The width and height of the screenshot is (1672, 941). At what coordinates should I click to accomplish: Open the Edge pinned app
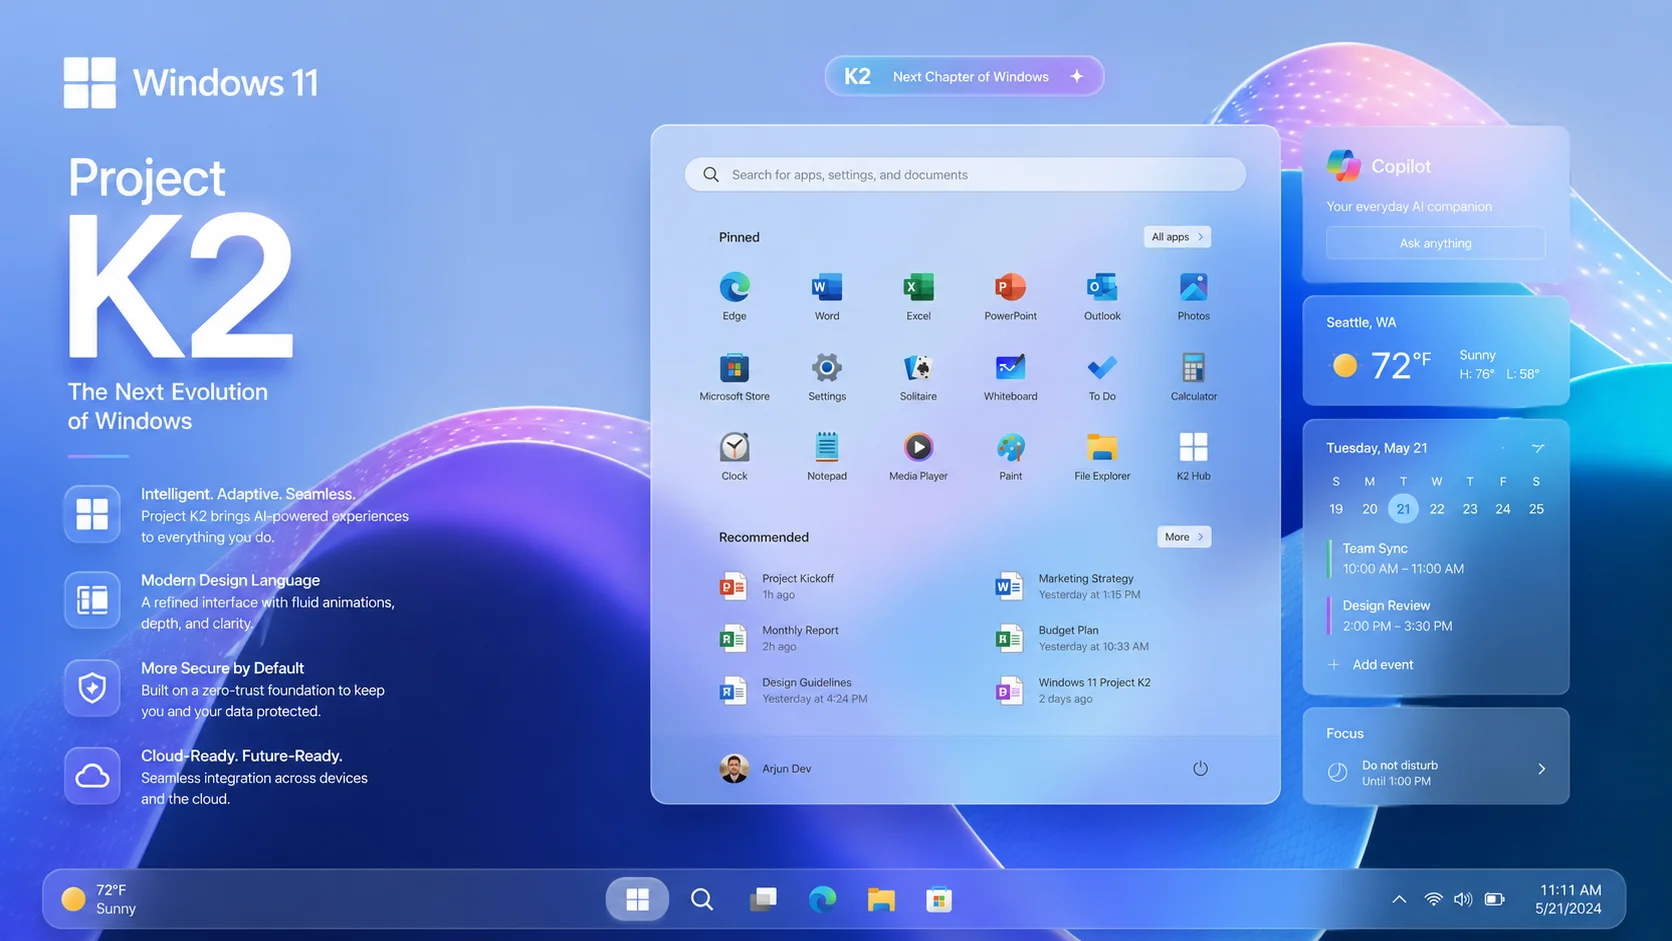coord(734,295)
